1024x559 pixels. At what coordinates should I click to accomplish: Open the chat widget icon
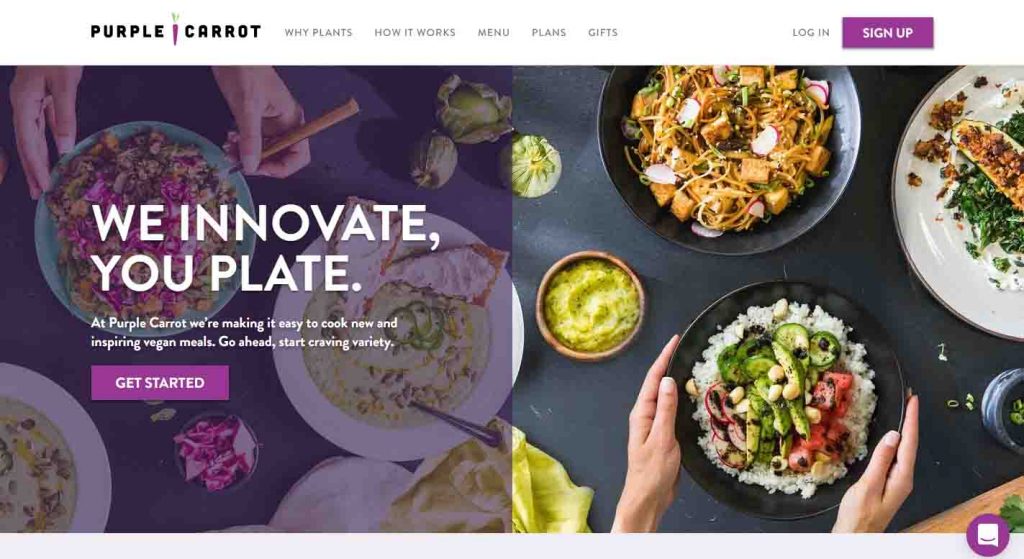[987, 535]
